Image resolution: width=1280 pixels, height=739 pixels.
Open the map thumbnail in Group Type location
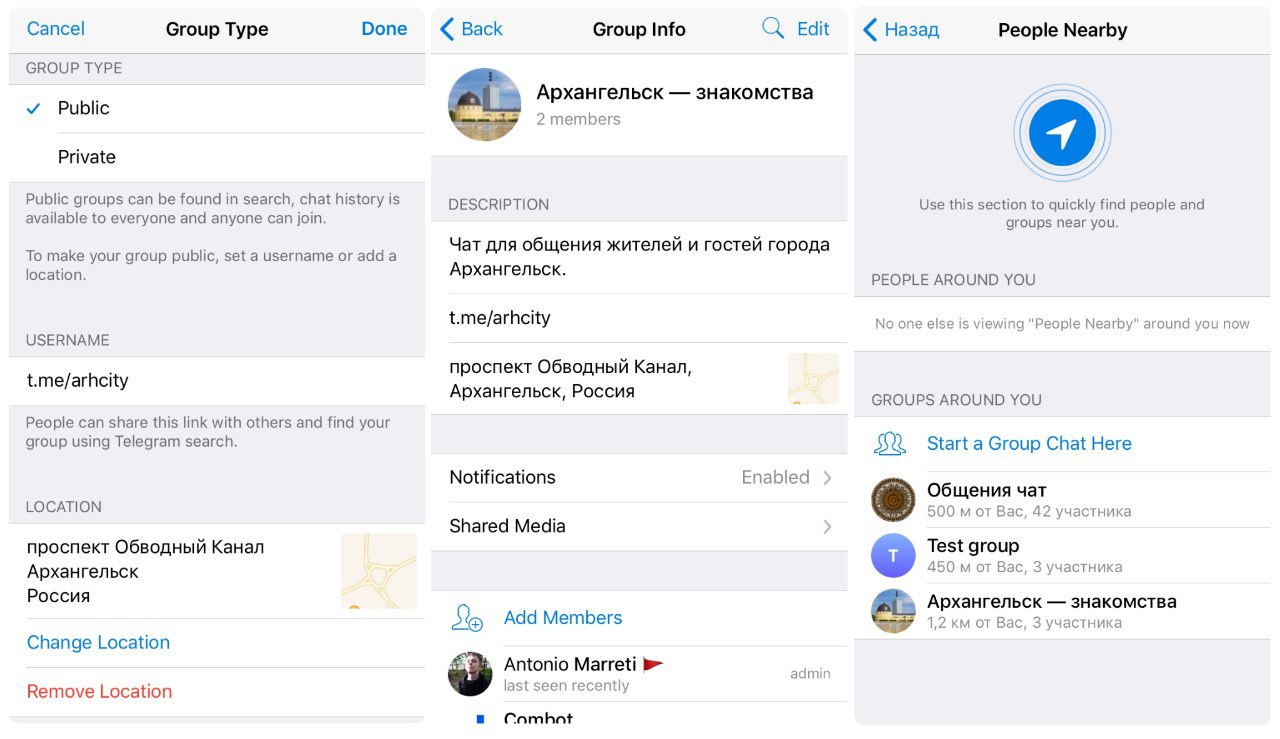tap(379, 571)
